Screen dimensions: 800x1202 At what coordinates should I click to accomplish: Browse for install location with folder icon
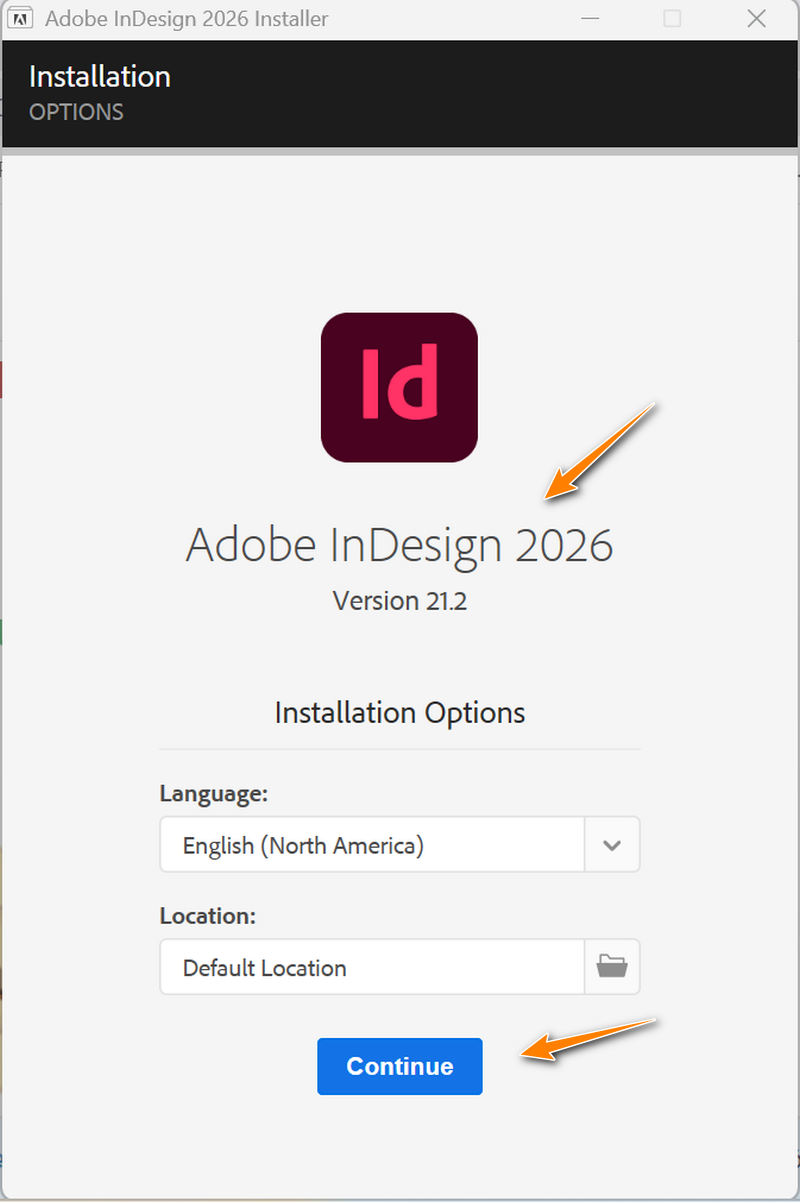click(x=612, y=967)
